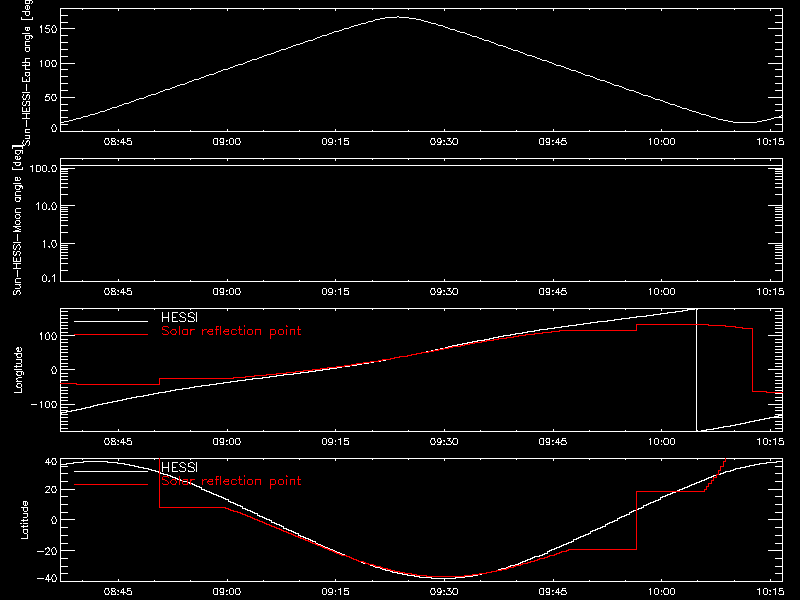Tap the 10:15 label under Latitude plot
800x600 pixels.
(x=770, y=592)
